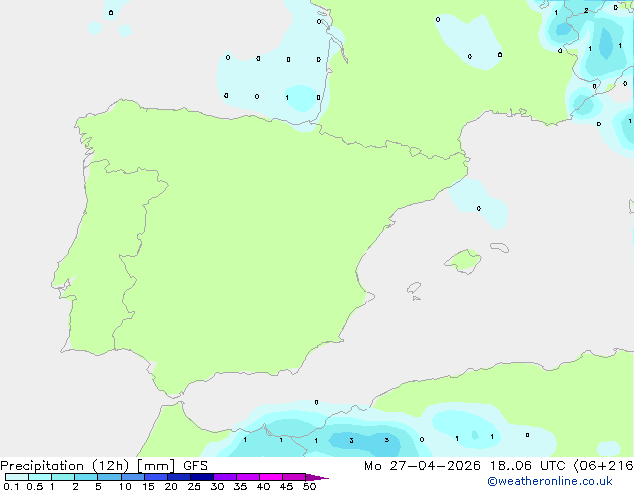The width and height of the screenshot is (634, 490).
Task: Click the legend label '25'
Action: pos(194,486)
